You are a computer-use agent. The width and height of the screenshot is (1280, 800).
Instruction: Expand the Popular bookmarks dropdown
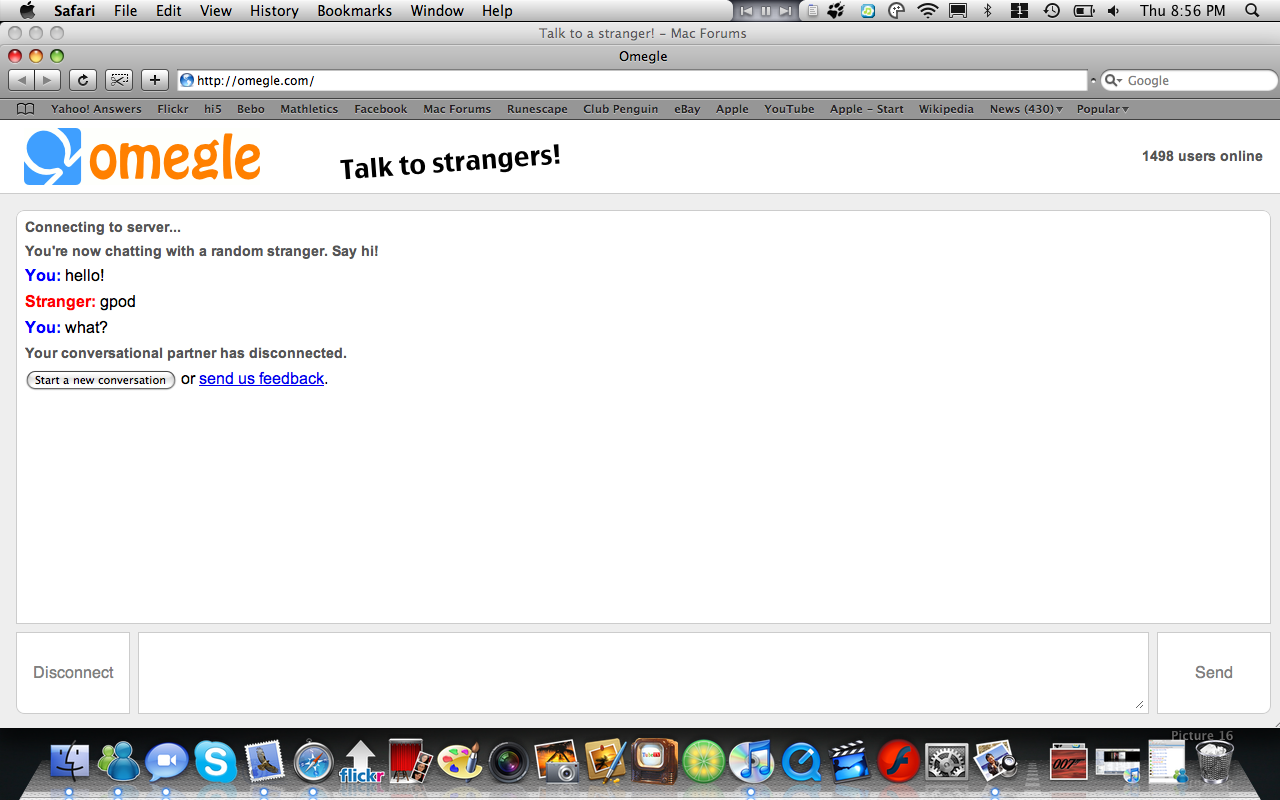click(x=1103, y=109)
